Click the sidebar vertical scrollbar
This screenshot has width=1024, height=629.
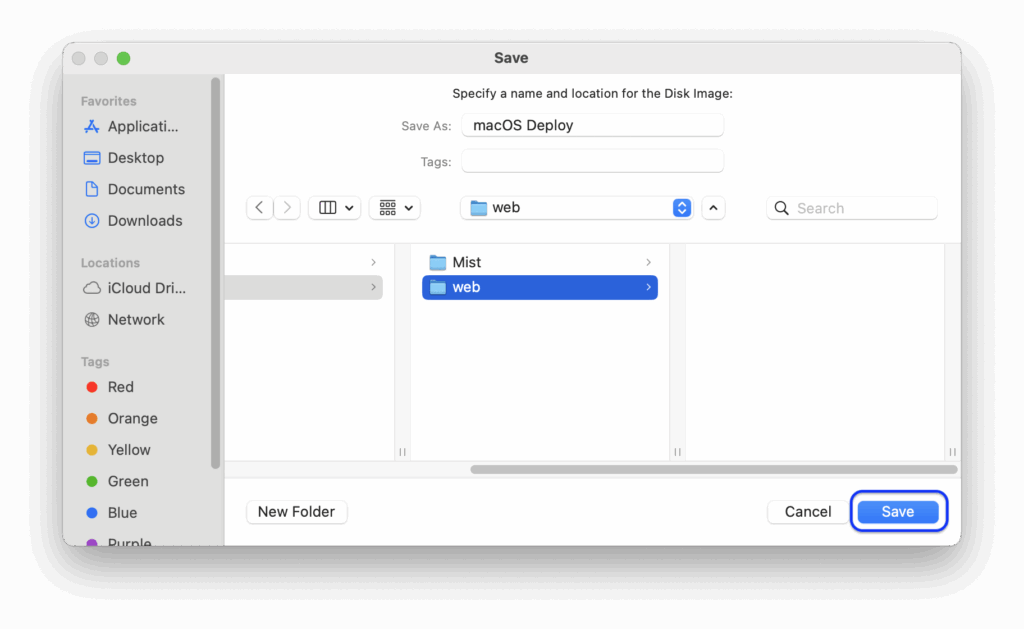pyautogui.click(x=216, y=273)
